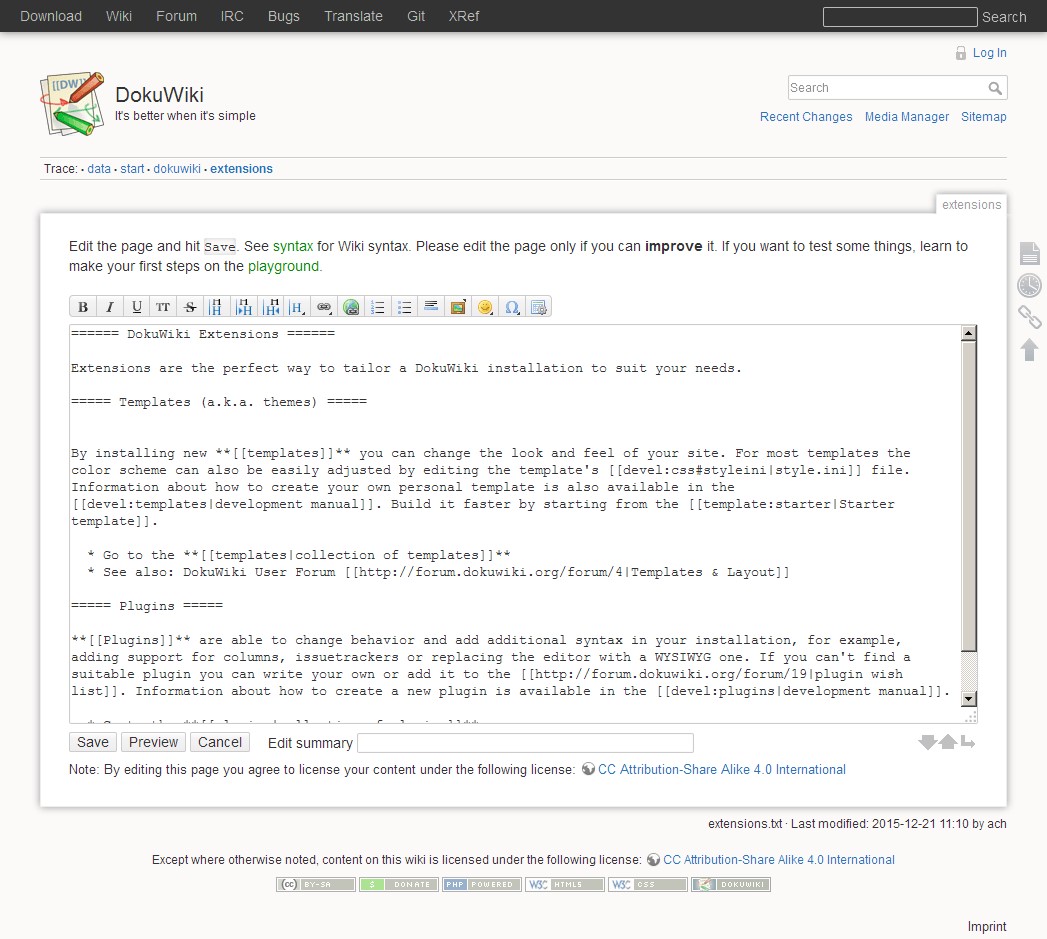This screenshot has width=1047, height=939.
Task: Click editor scrollbar down arrow
Action: click(968, 699)
